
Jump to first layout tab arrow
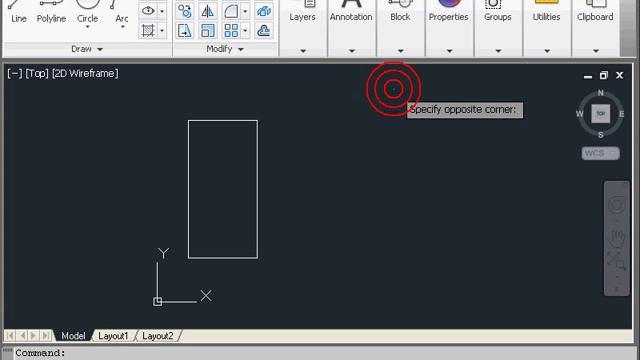tap(10, 336)
